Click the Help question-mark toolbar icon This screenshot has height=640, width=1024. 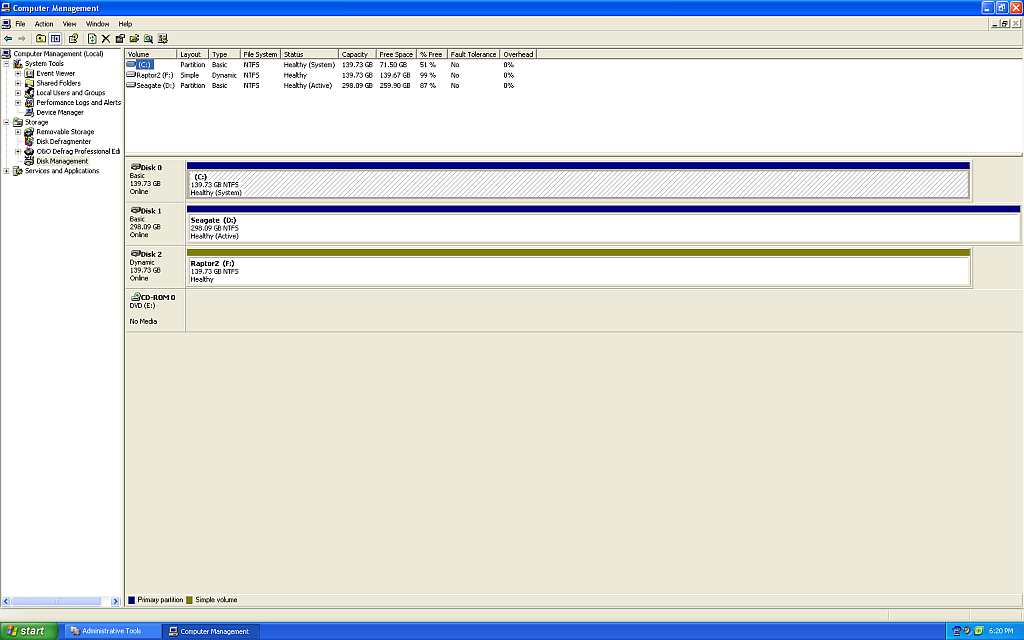[73, 39]
